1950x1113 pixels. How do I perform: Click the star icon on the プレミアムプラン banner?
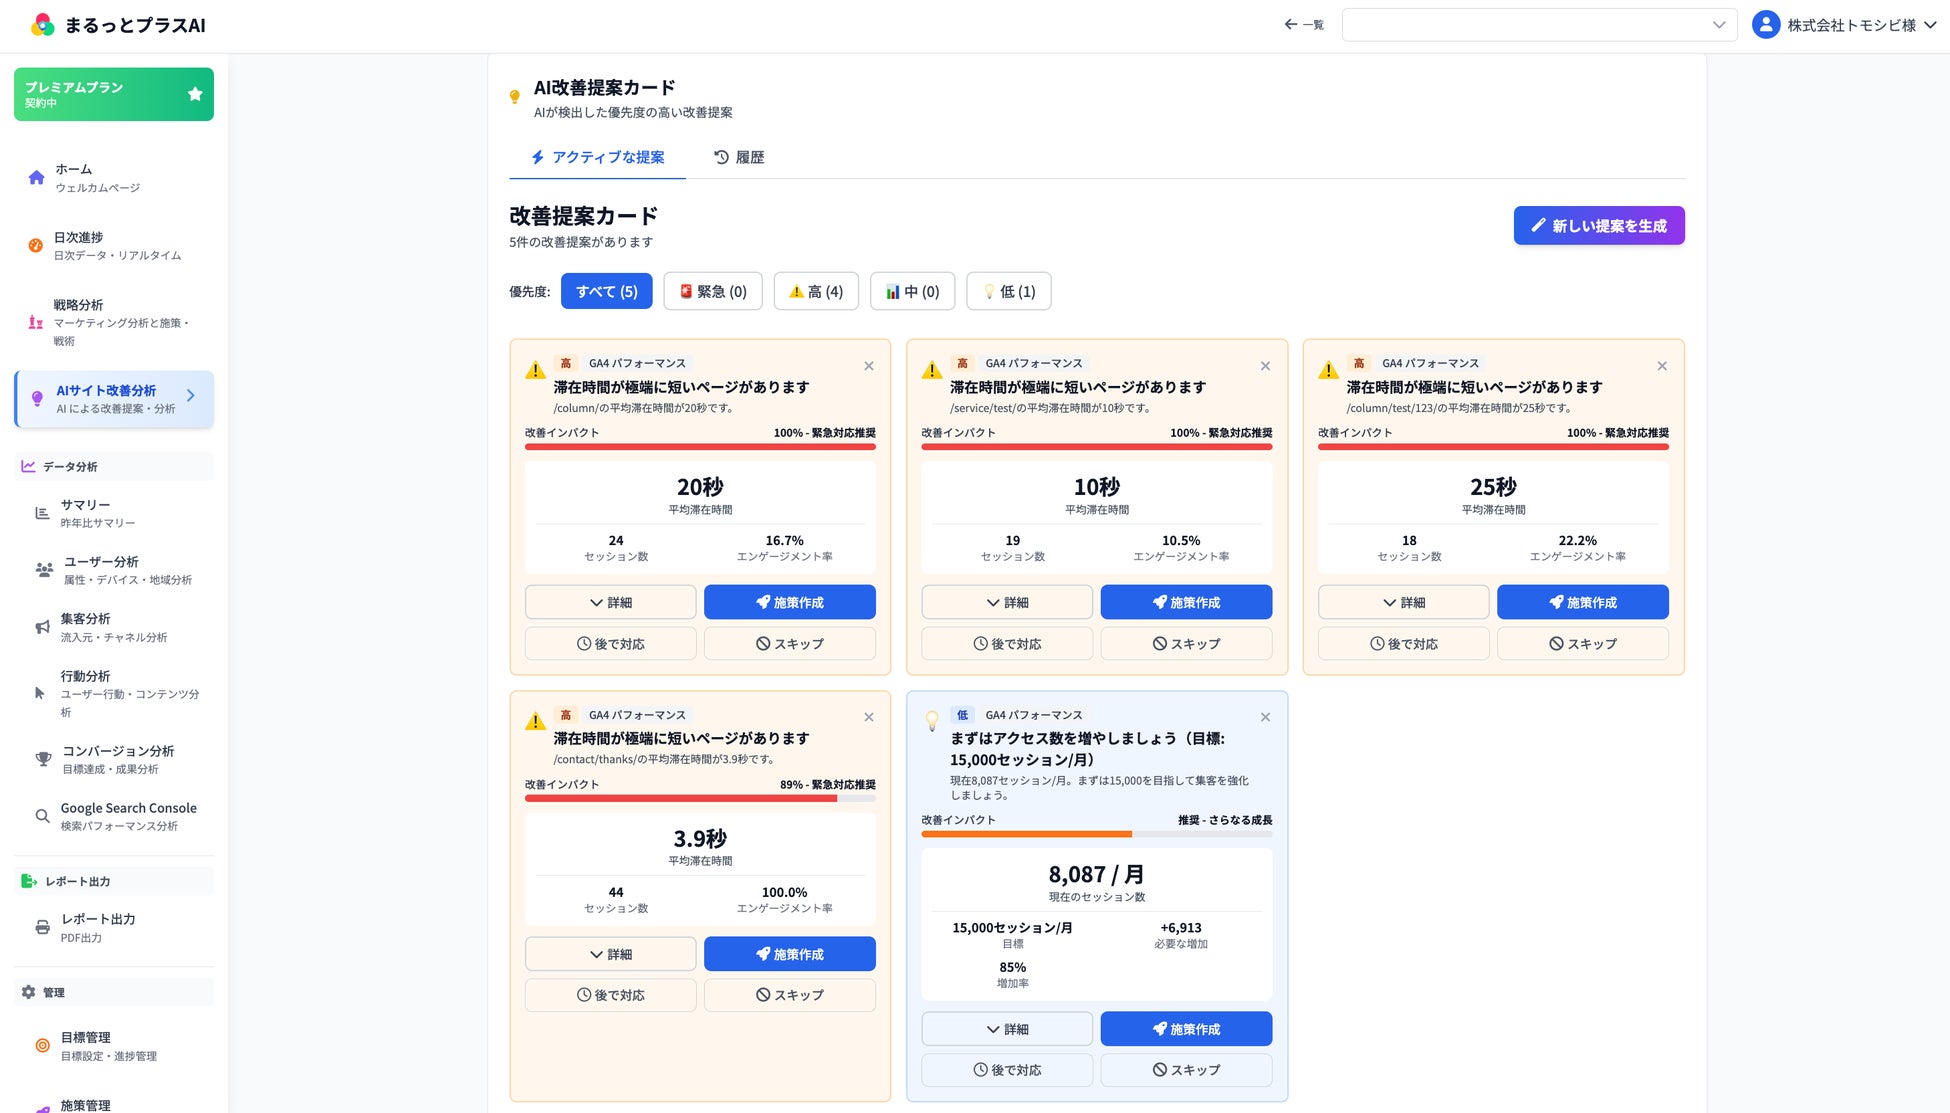(195, 94)
